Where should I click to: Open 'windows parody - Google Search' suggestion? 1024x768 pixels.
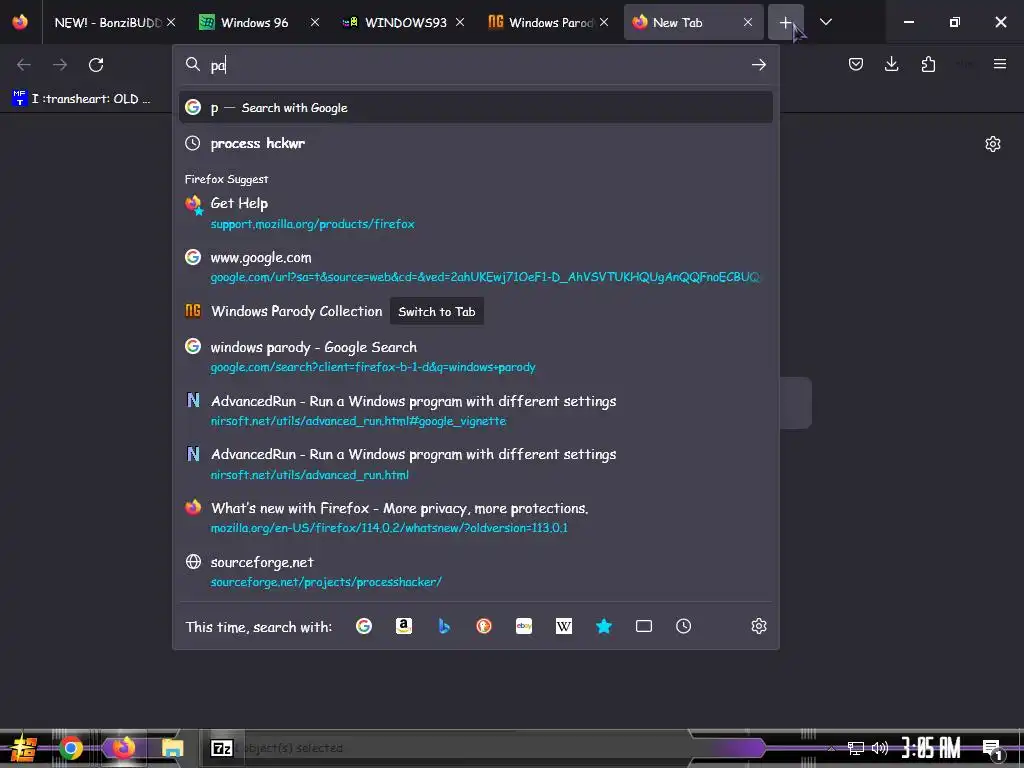pyautogui.click(x=475, y=356)
